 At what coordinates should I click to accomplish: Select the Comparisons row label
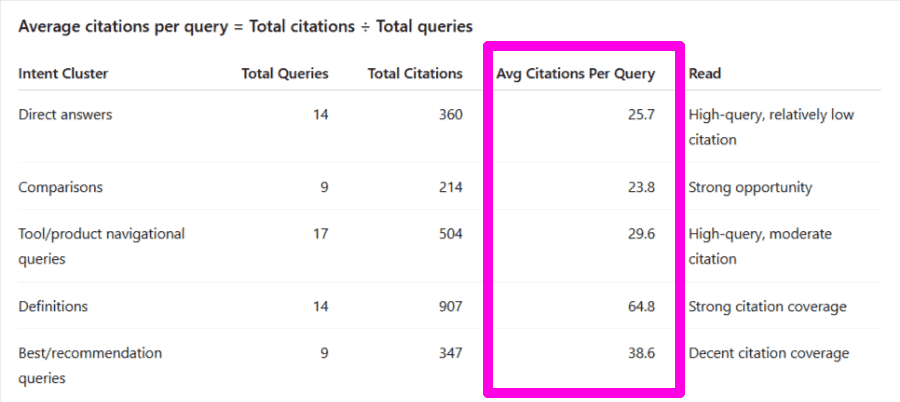tap(61, 187)
